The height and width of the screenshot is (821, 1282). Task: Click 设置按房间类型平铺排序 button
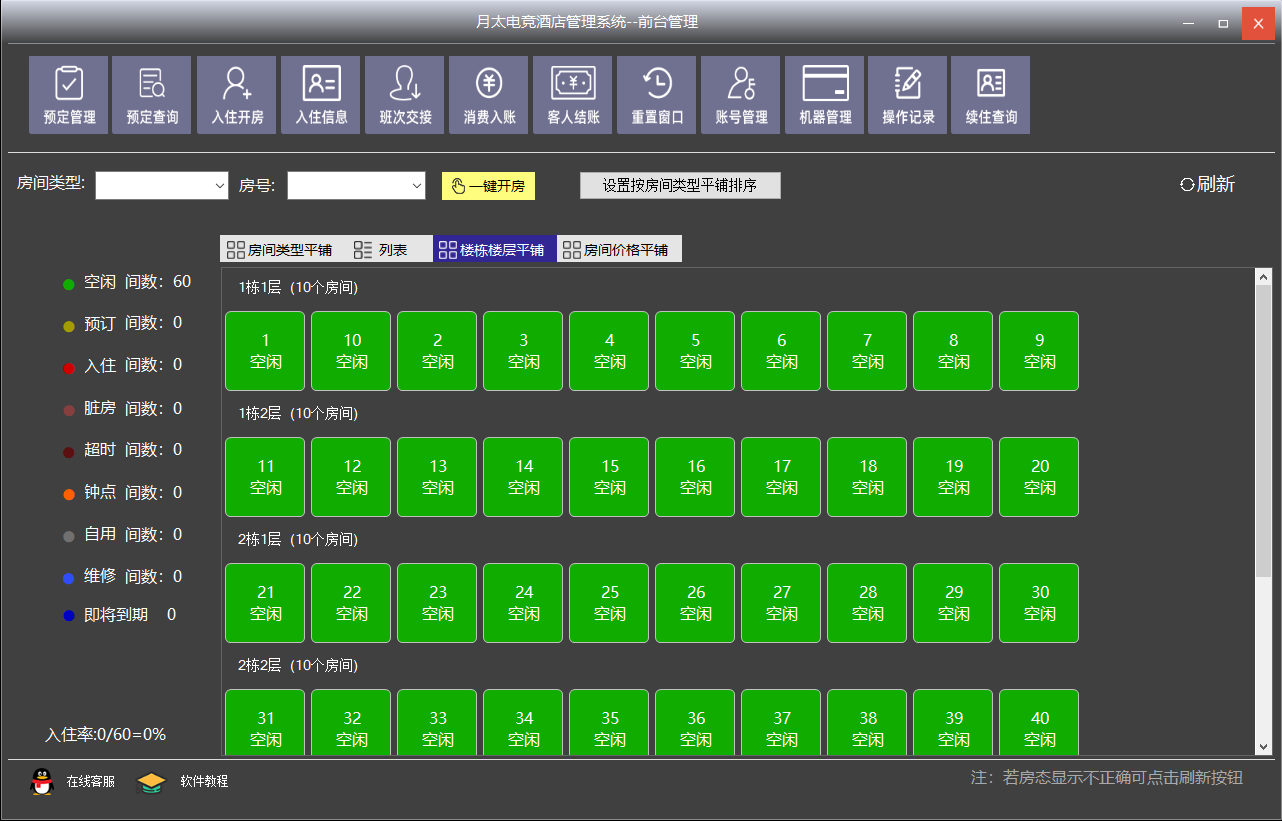(x=680, y=186)
